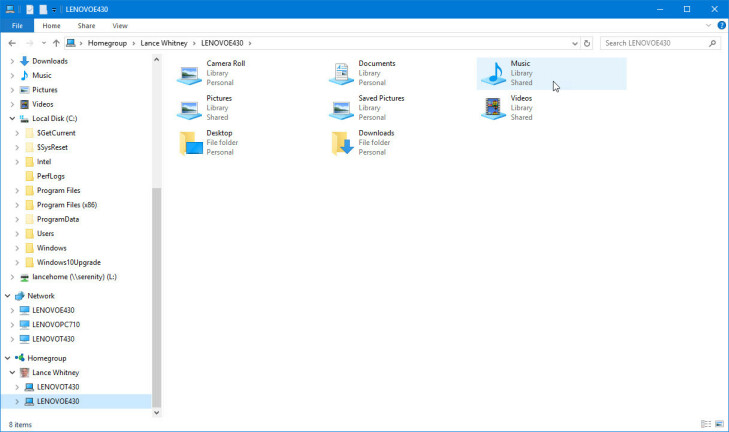
Task: Expand the ribbon with chevron
Action: [x=709, y=26]
